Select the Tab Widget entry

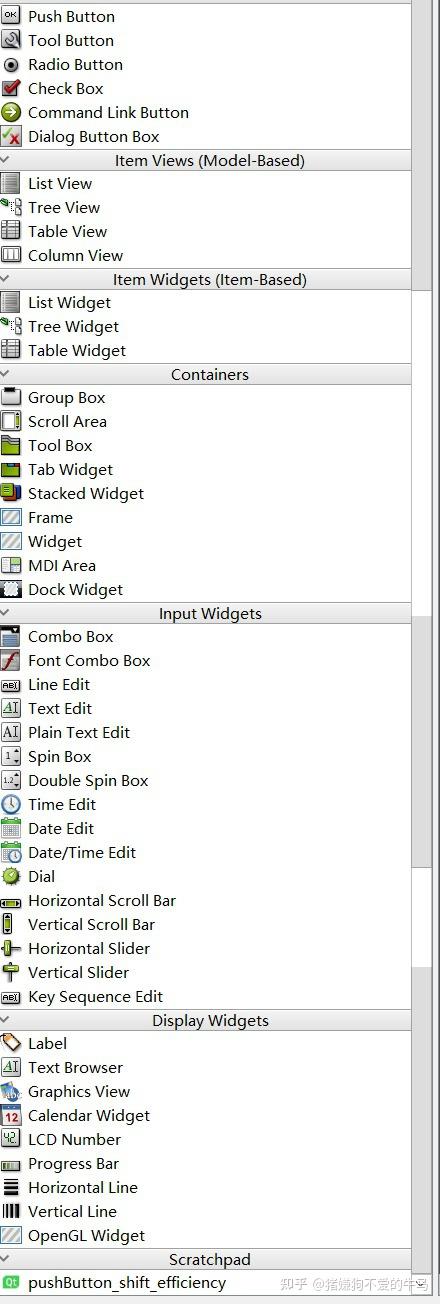(205, 469)
